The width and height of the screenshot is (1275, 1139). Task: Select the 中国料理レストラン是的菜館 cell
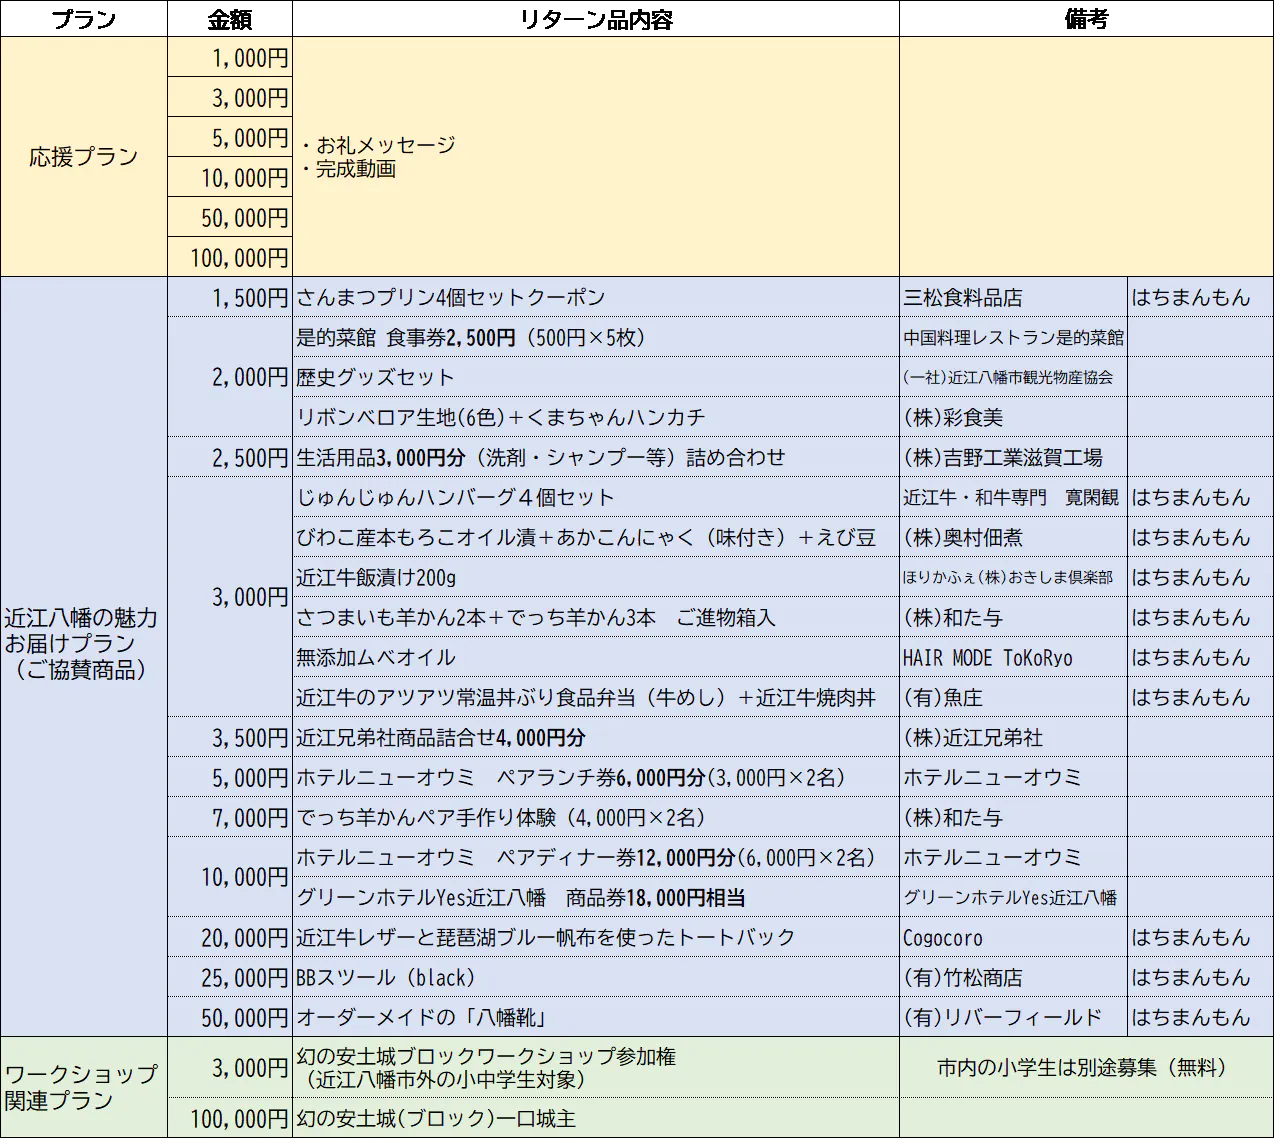tap(1013, 337)
